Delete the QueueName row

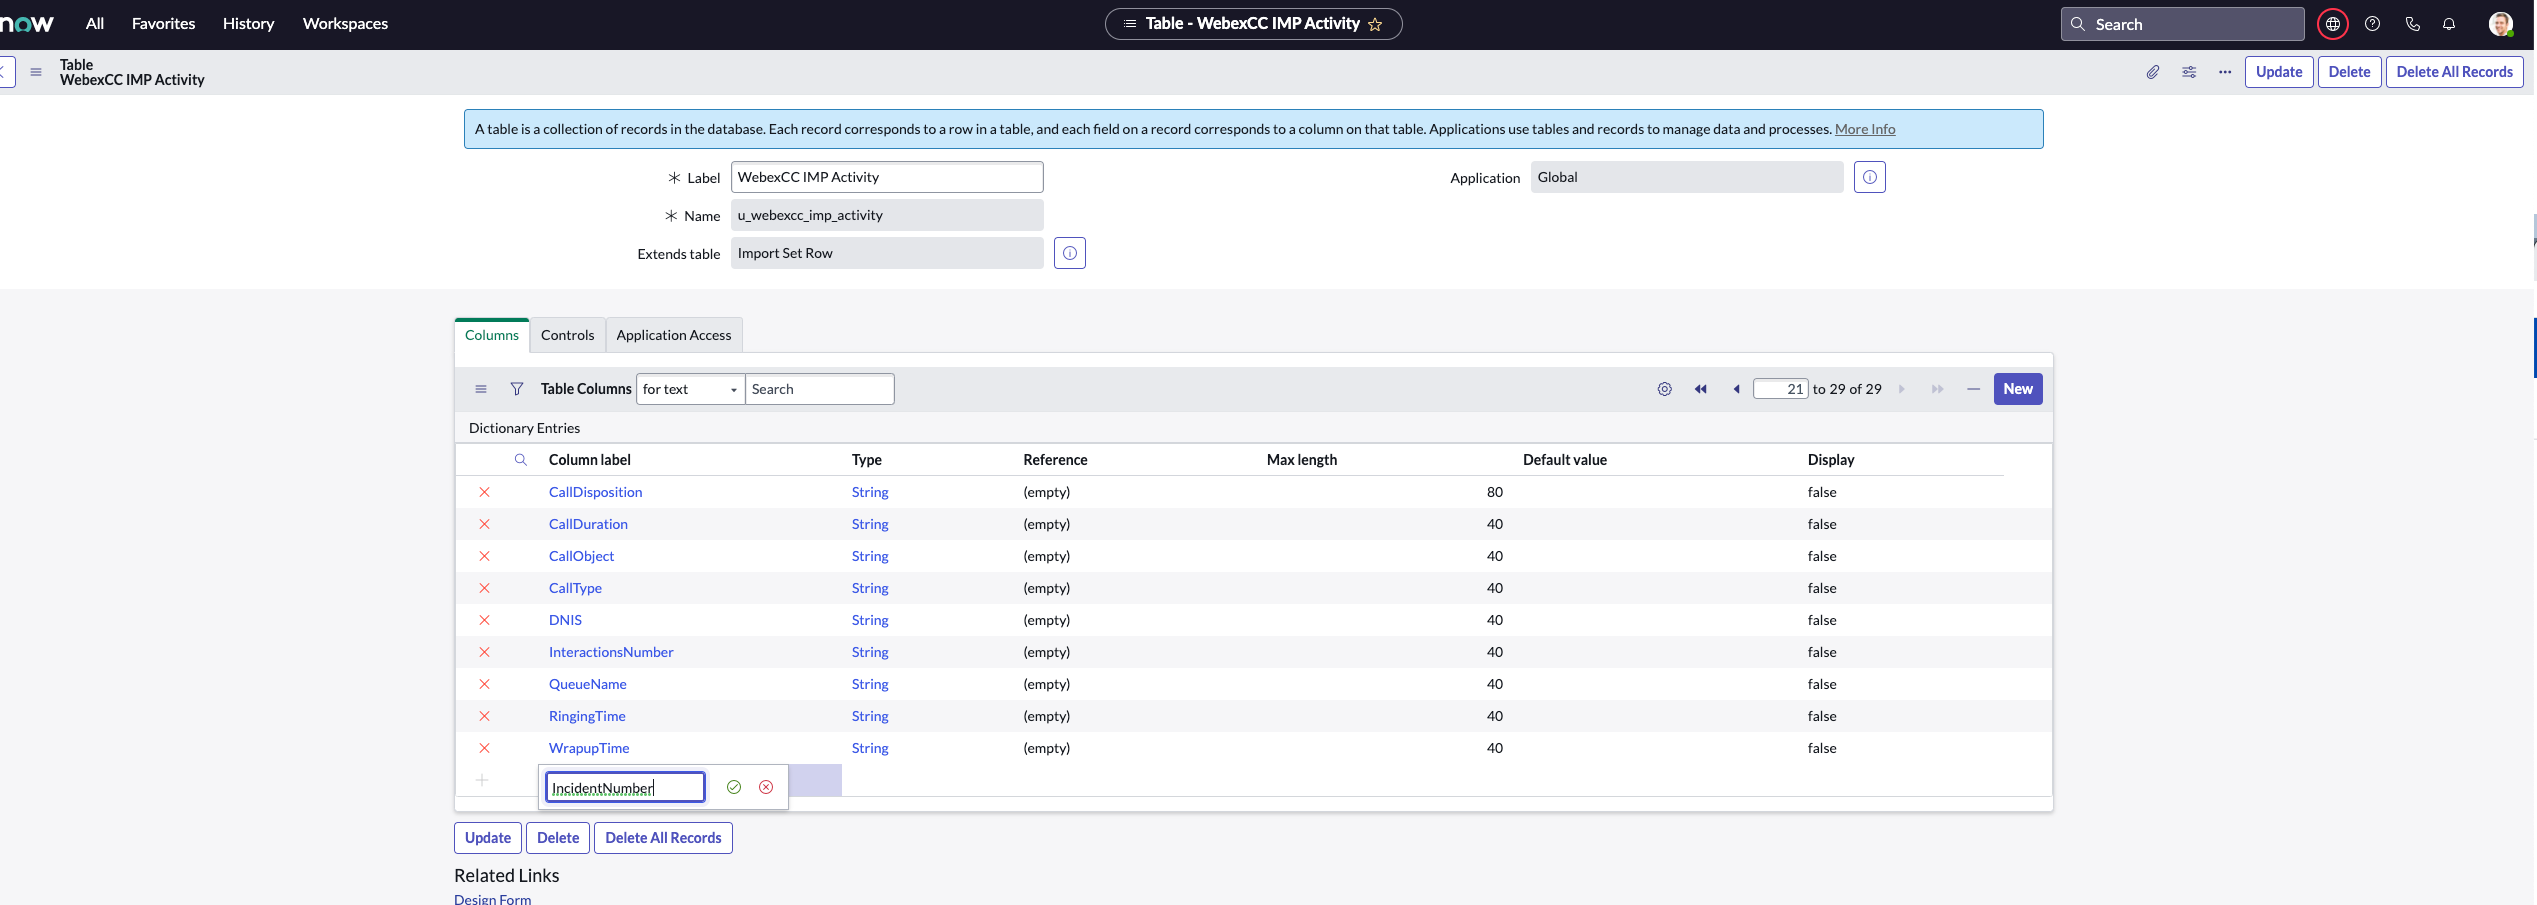[484, 684]
